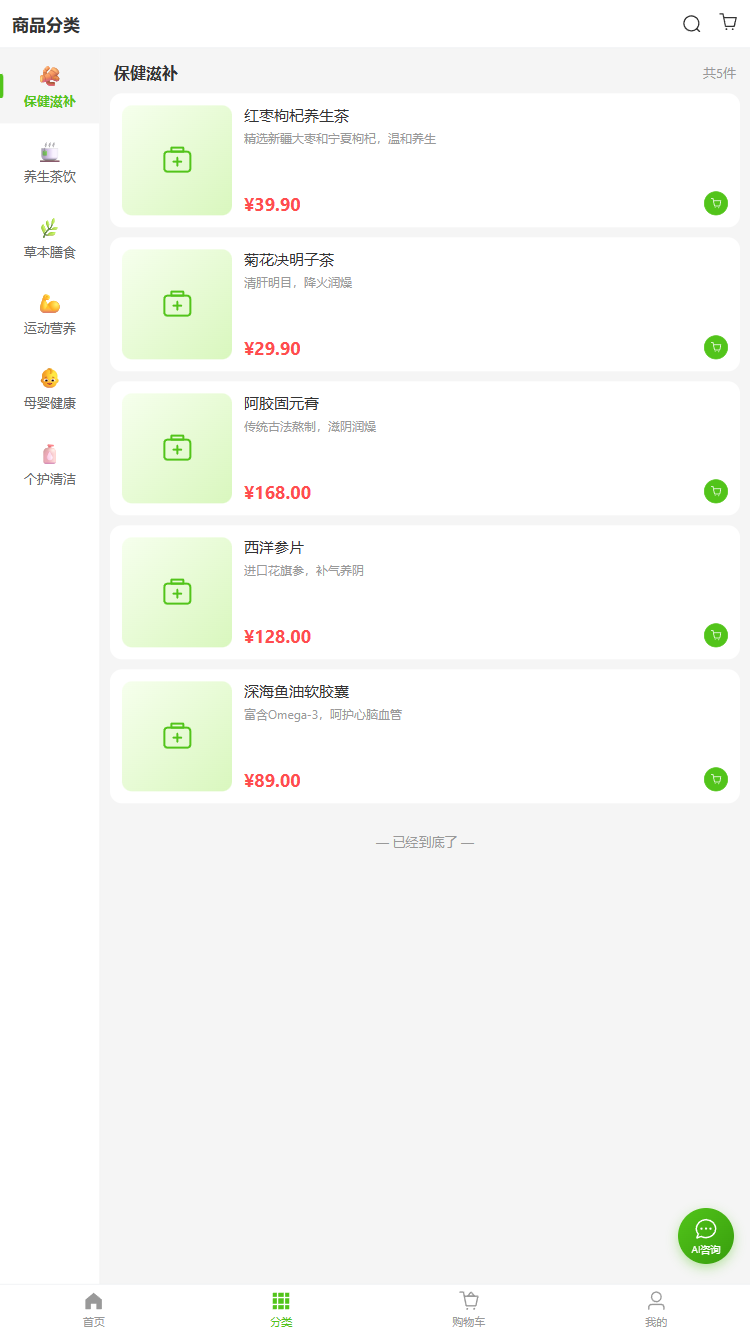This screenshot has width=750, height=1334.
Task: Tap the 红枣枸杞养生茶 product image
Action: (x=177, y=160)
